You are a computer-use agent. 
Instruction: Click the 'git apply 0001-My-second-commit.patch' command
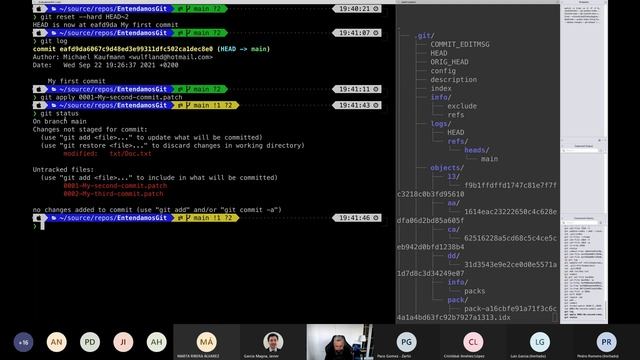[111, 97]
